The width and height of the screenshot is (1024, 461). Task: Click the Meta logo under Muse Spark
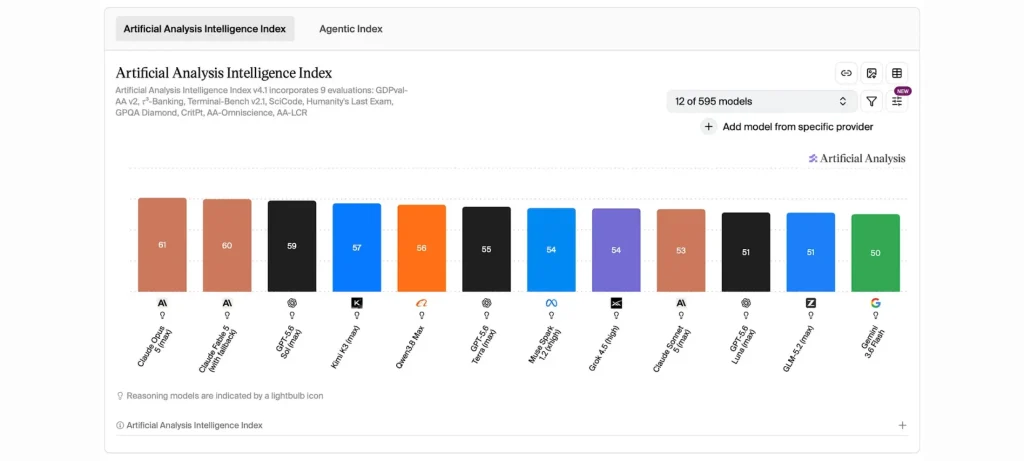tap(551, 303)
